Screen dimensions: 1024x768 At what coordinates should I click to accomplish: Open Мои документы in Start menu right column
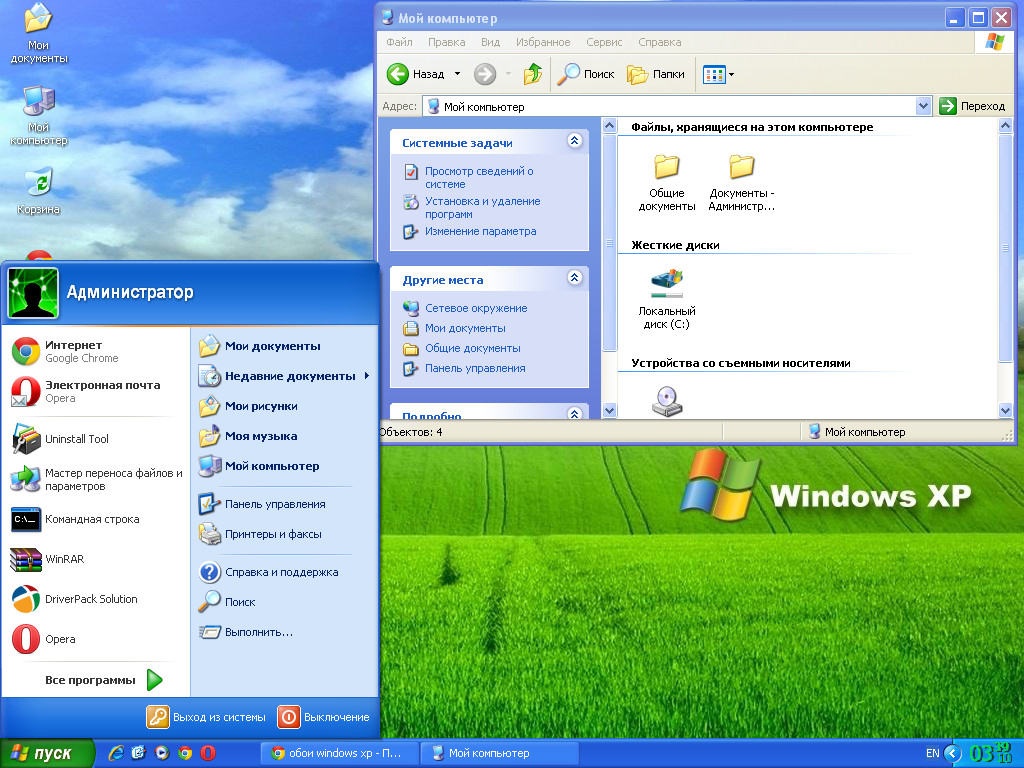pos(284,346)
